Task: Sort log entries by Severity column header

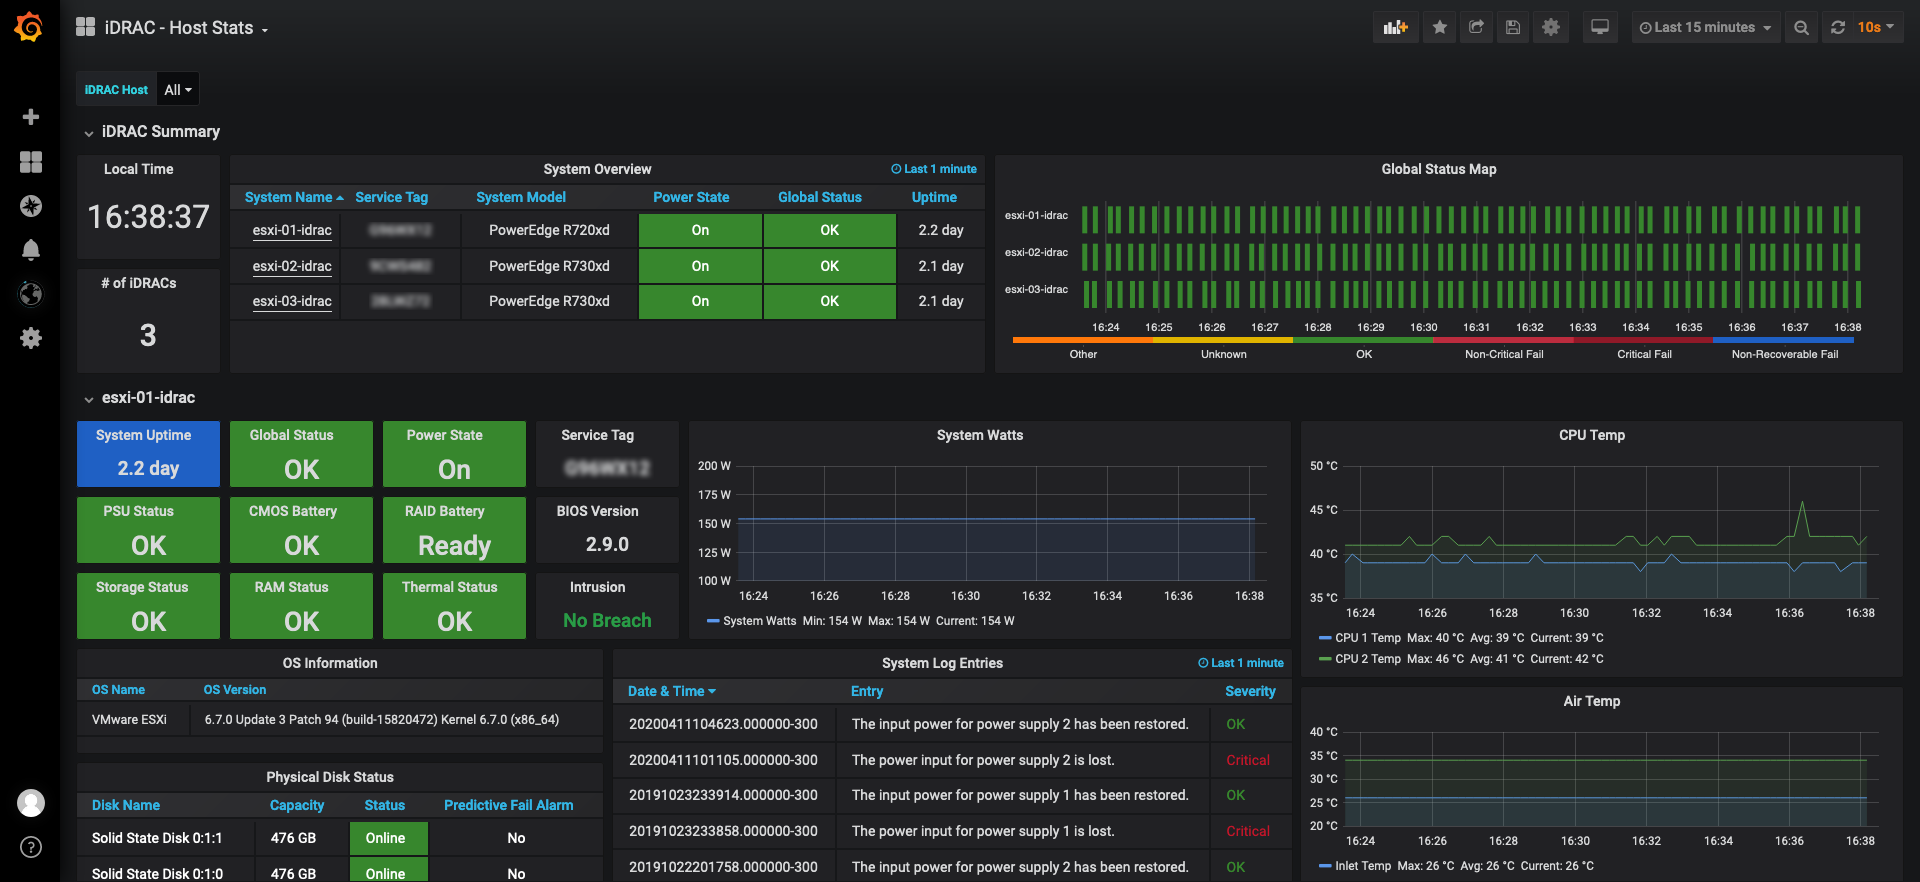Action: (x=1250, y=692)
